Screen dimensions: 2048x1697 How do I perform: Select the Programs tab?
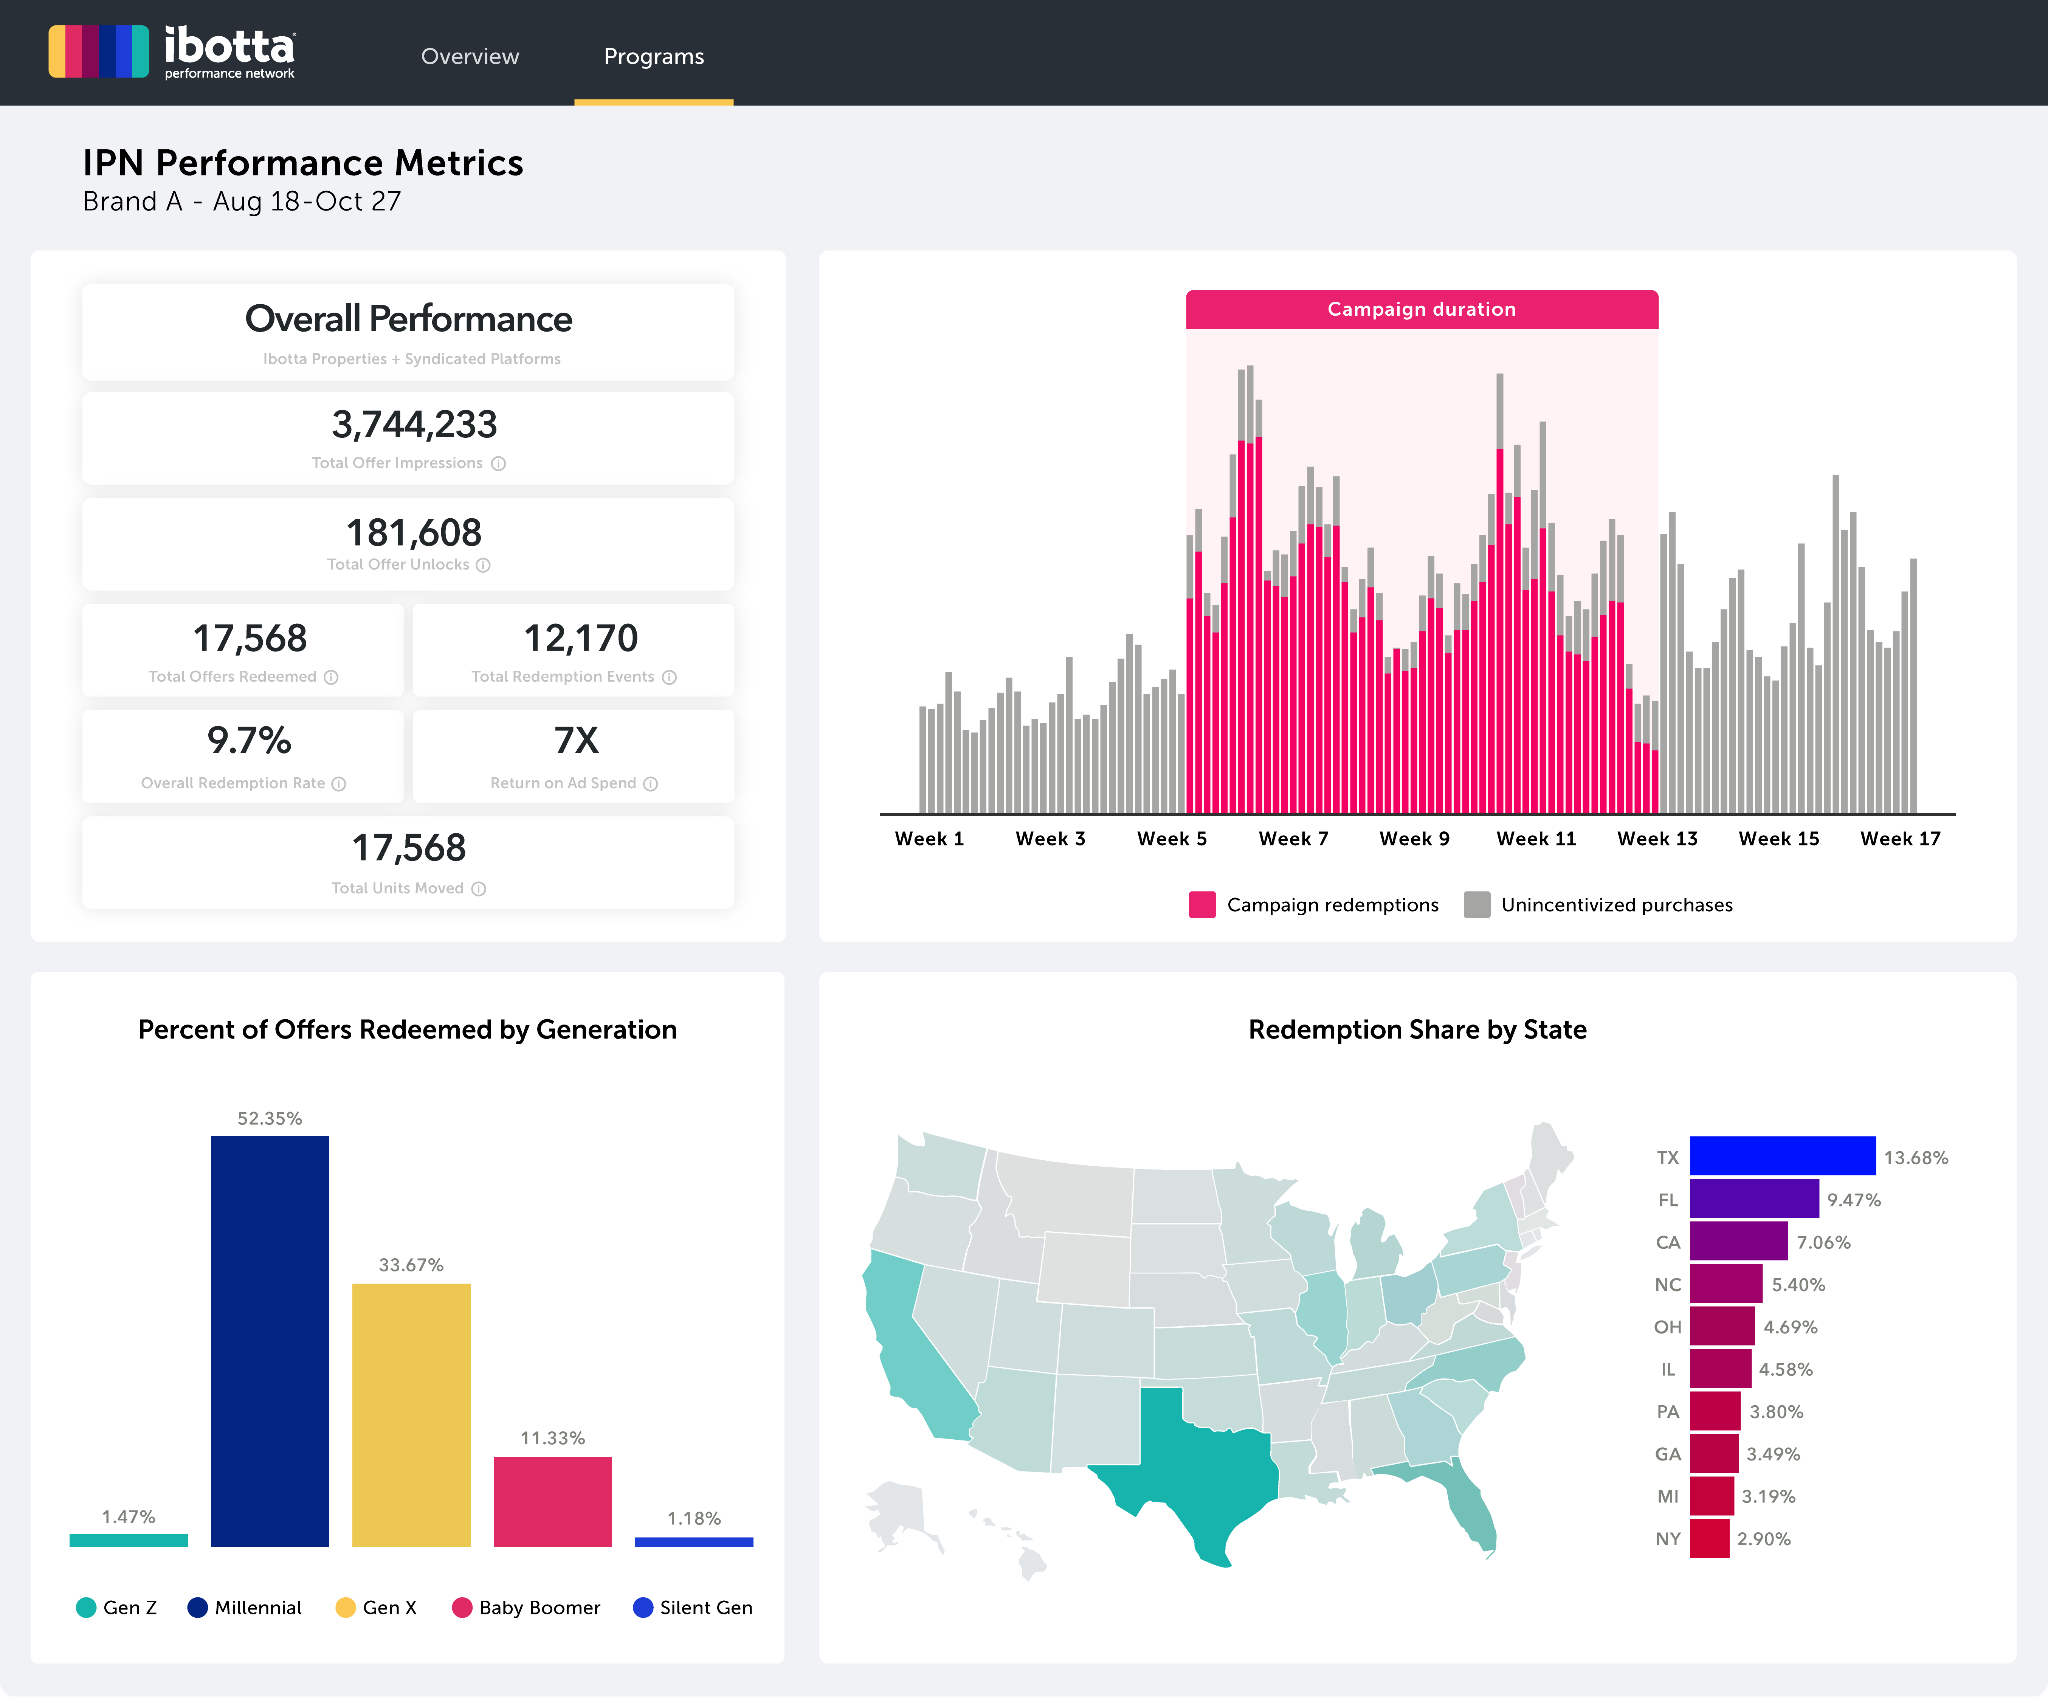[654, 57]
